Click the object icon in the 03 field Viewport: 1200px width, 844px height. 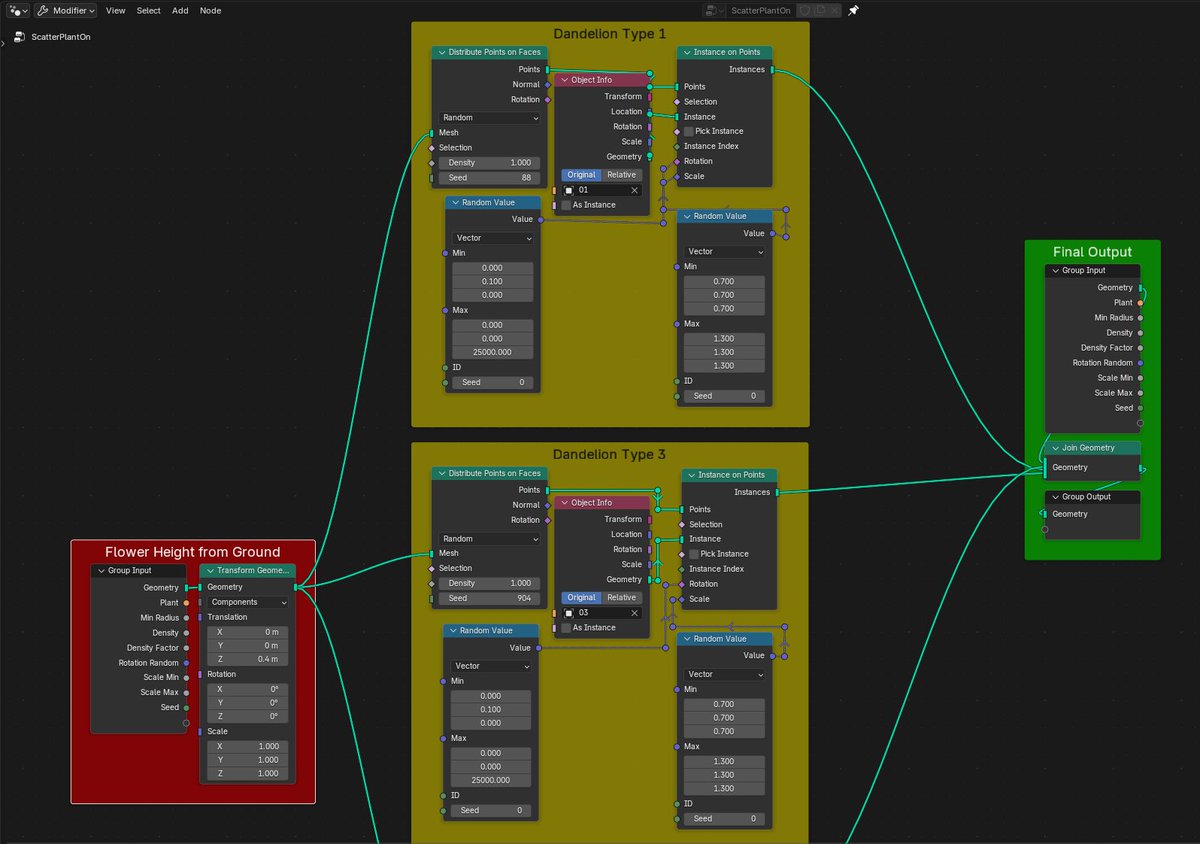569,612
